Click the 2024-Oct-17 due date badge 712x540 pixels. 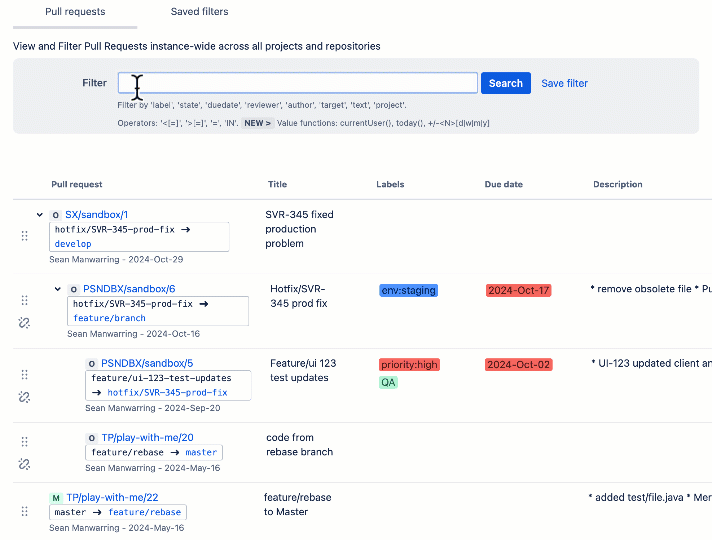[519, 290]
